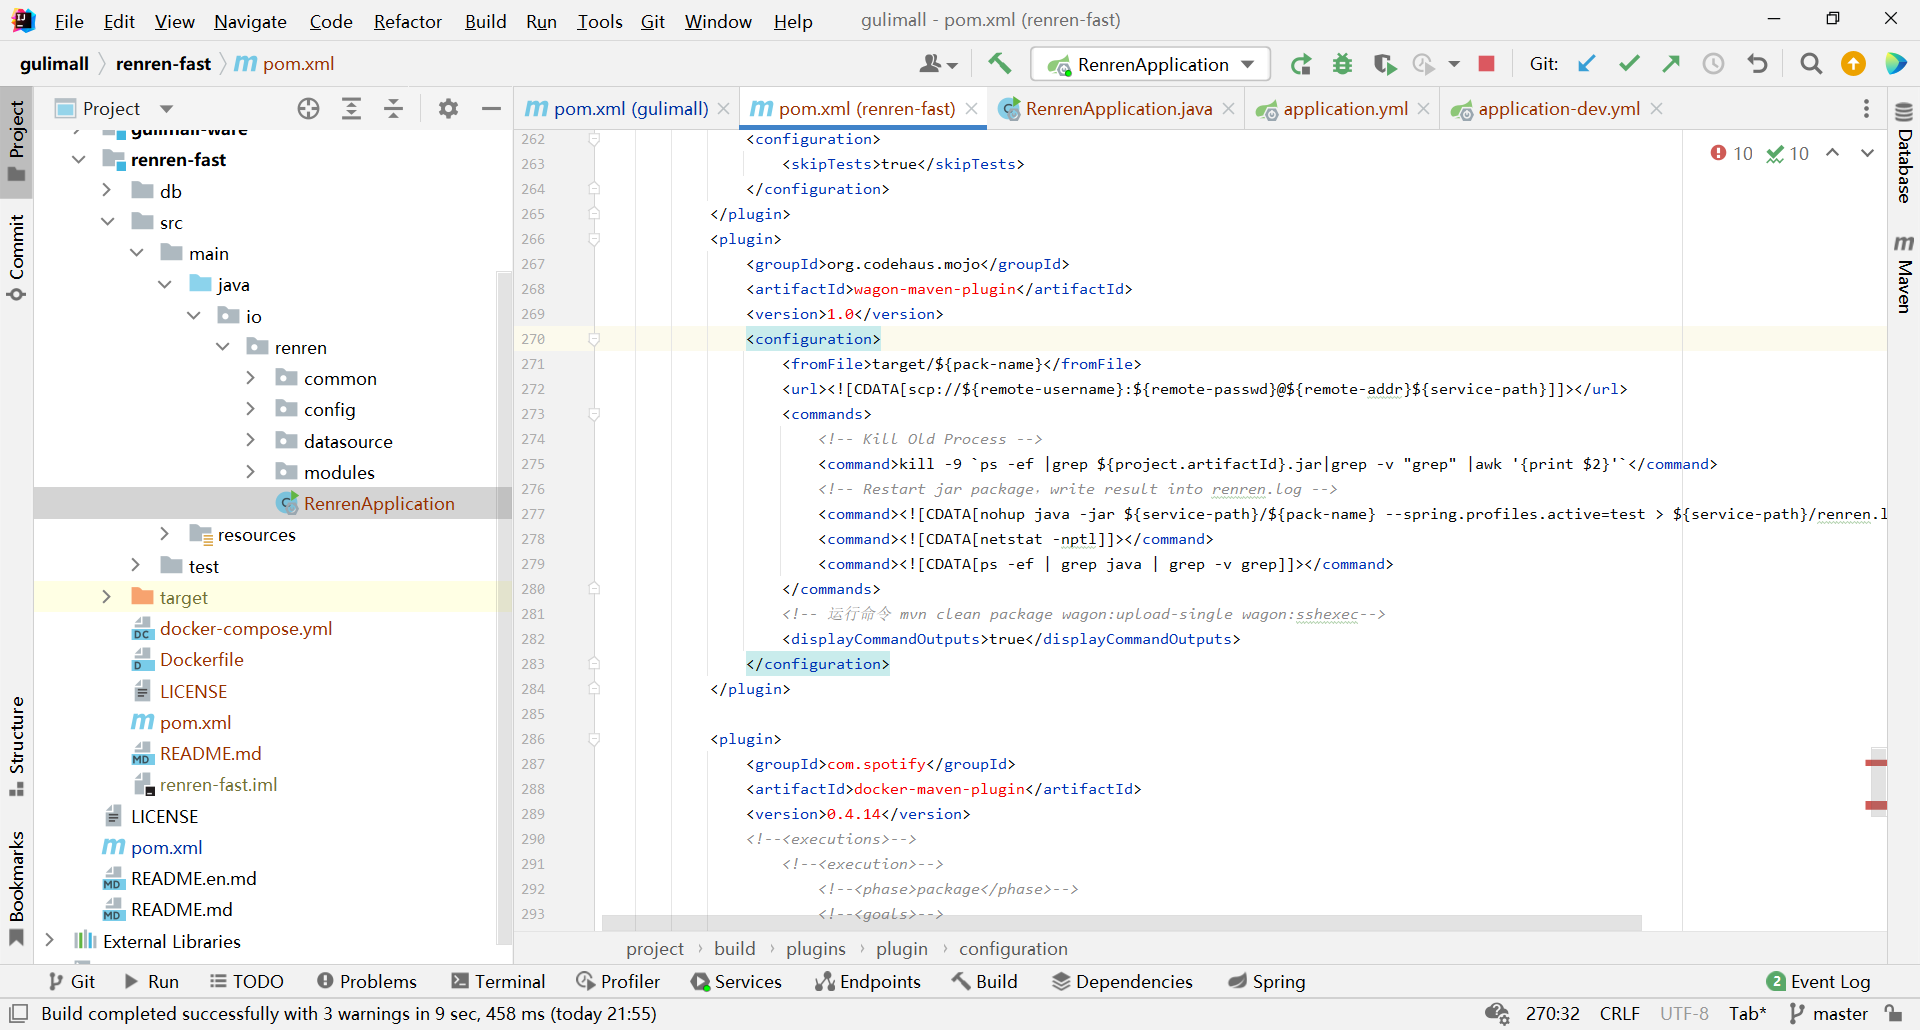
Task: Start debugging with the Debug icon
Action: (1342, 63)
